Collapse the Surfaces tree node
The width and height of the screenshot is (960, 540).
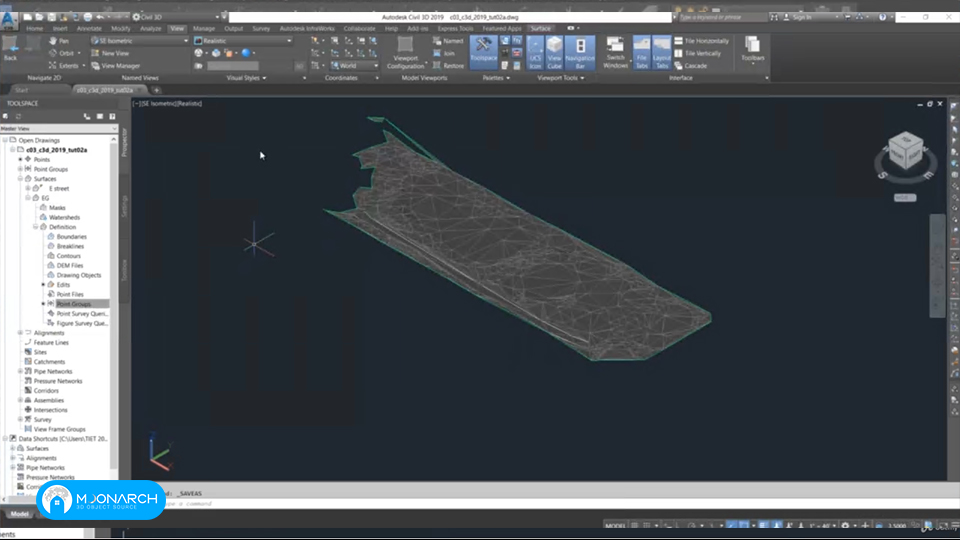(x=20, y=179)
